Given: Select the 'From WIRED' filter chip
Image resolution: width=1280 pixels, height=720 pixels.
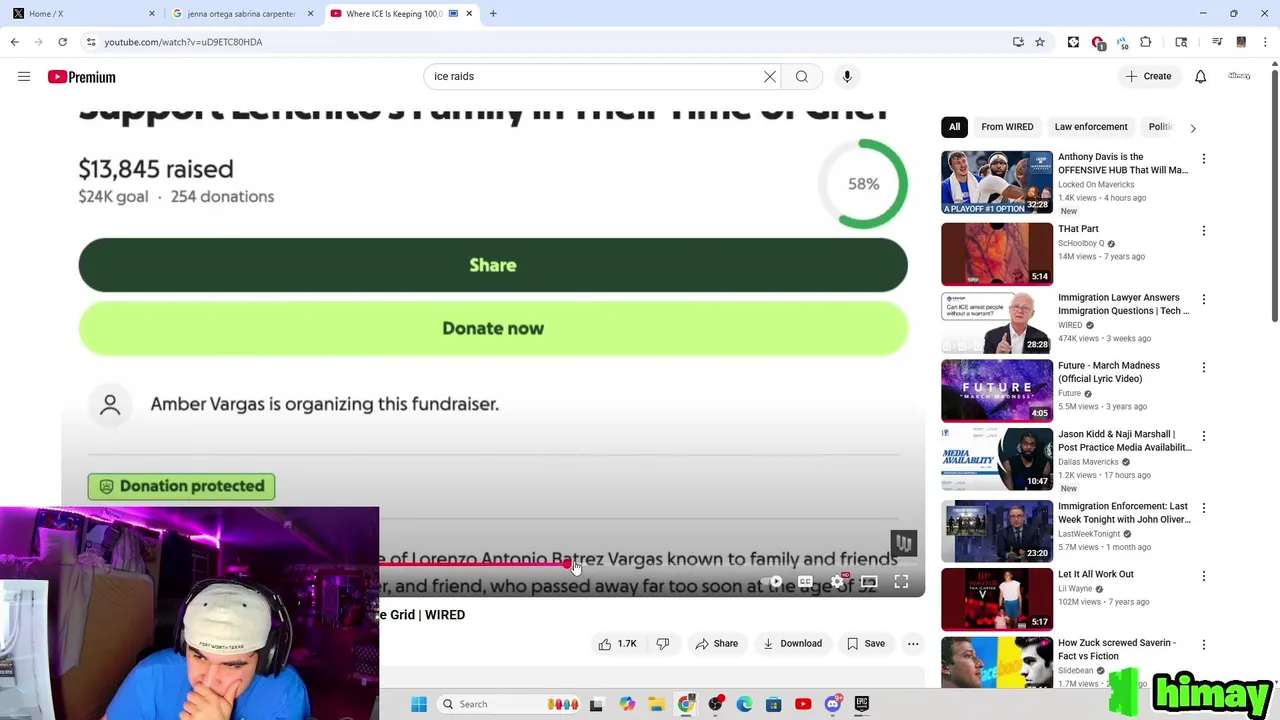Looking at the screenshot, I should (1007, 127).
